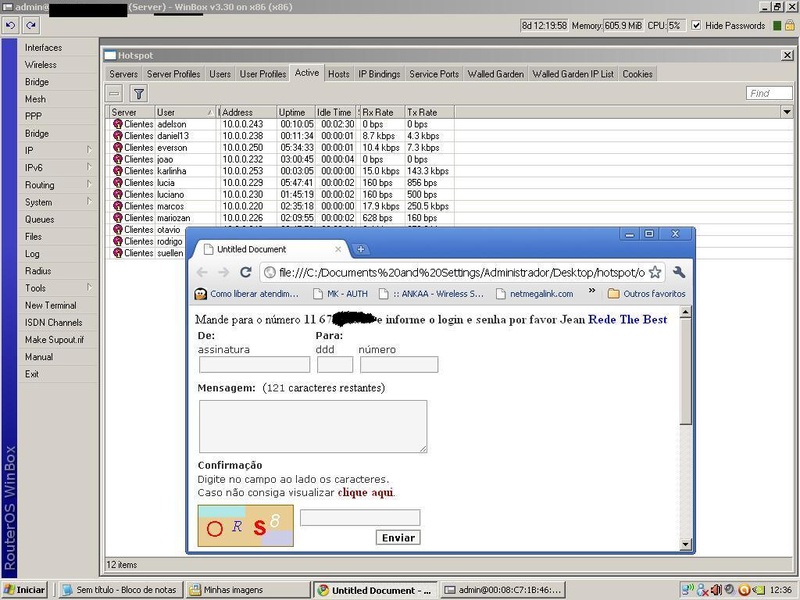The width and height of the screenshot is (800, 600).
Task: Switch to the Cookies tab
Action: pyautogui.click(x=637, y=74)
